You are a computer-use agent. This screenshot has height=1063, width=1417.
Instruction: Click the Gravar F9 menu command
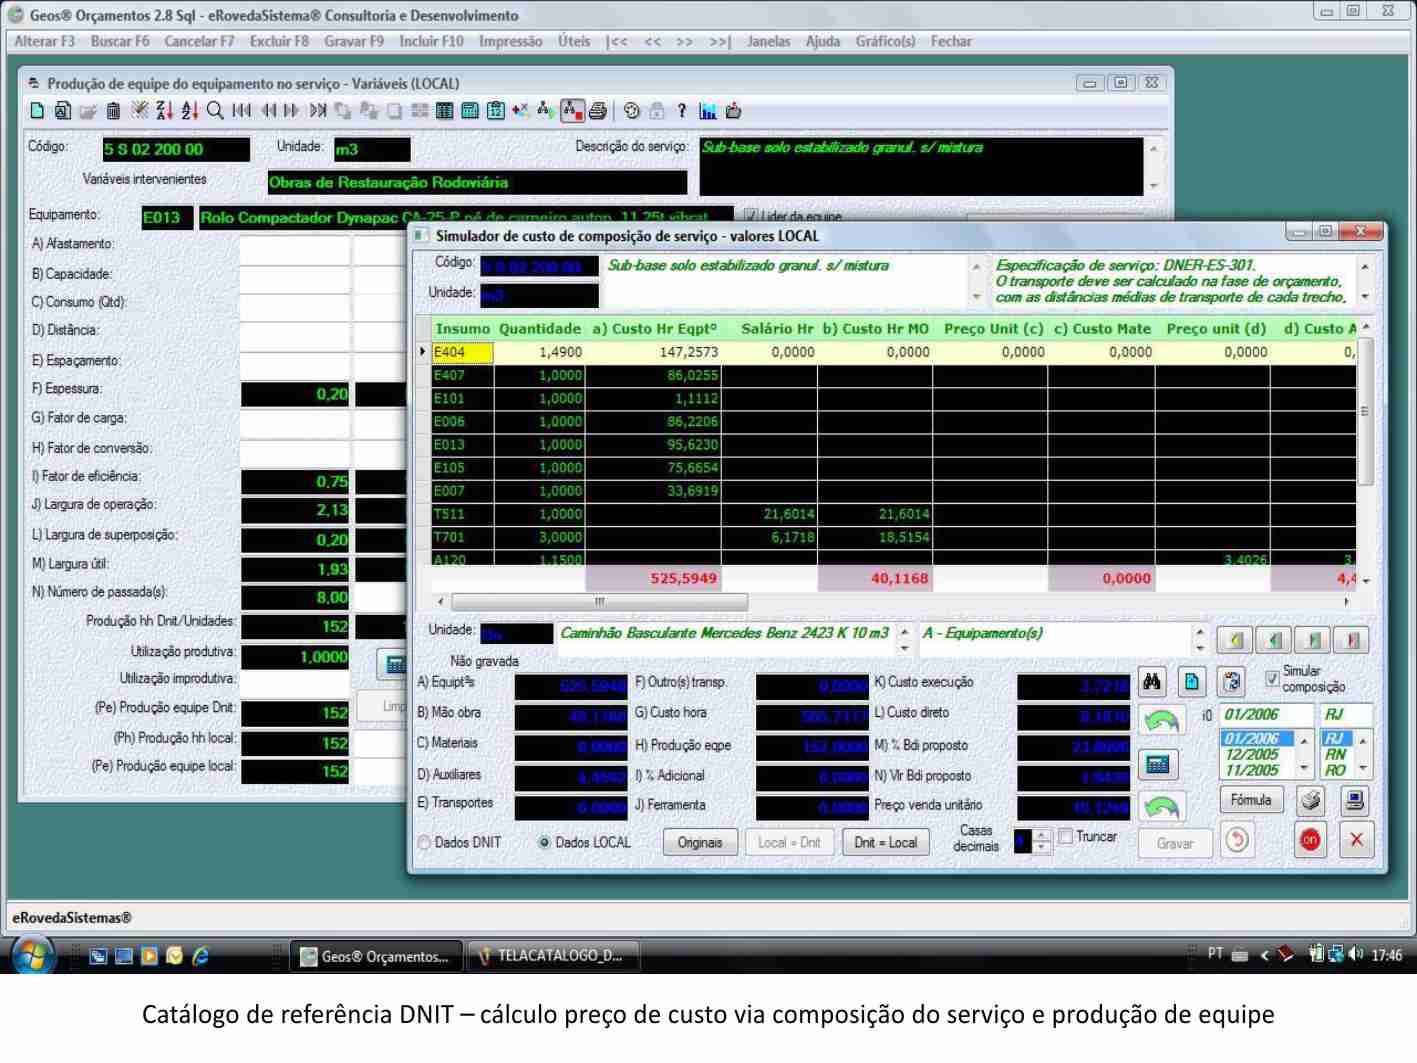click(x=353, y=41)
